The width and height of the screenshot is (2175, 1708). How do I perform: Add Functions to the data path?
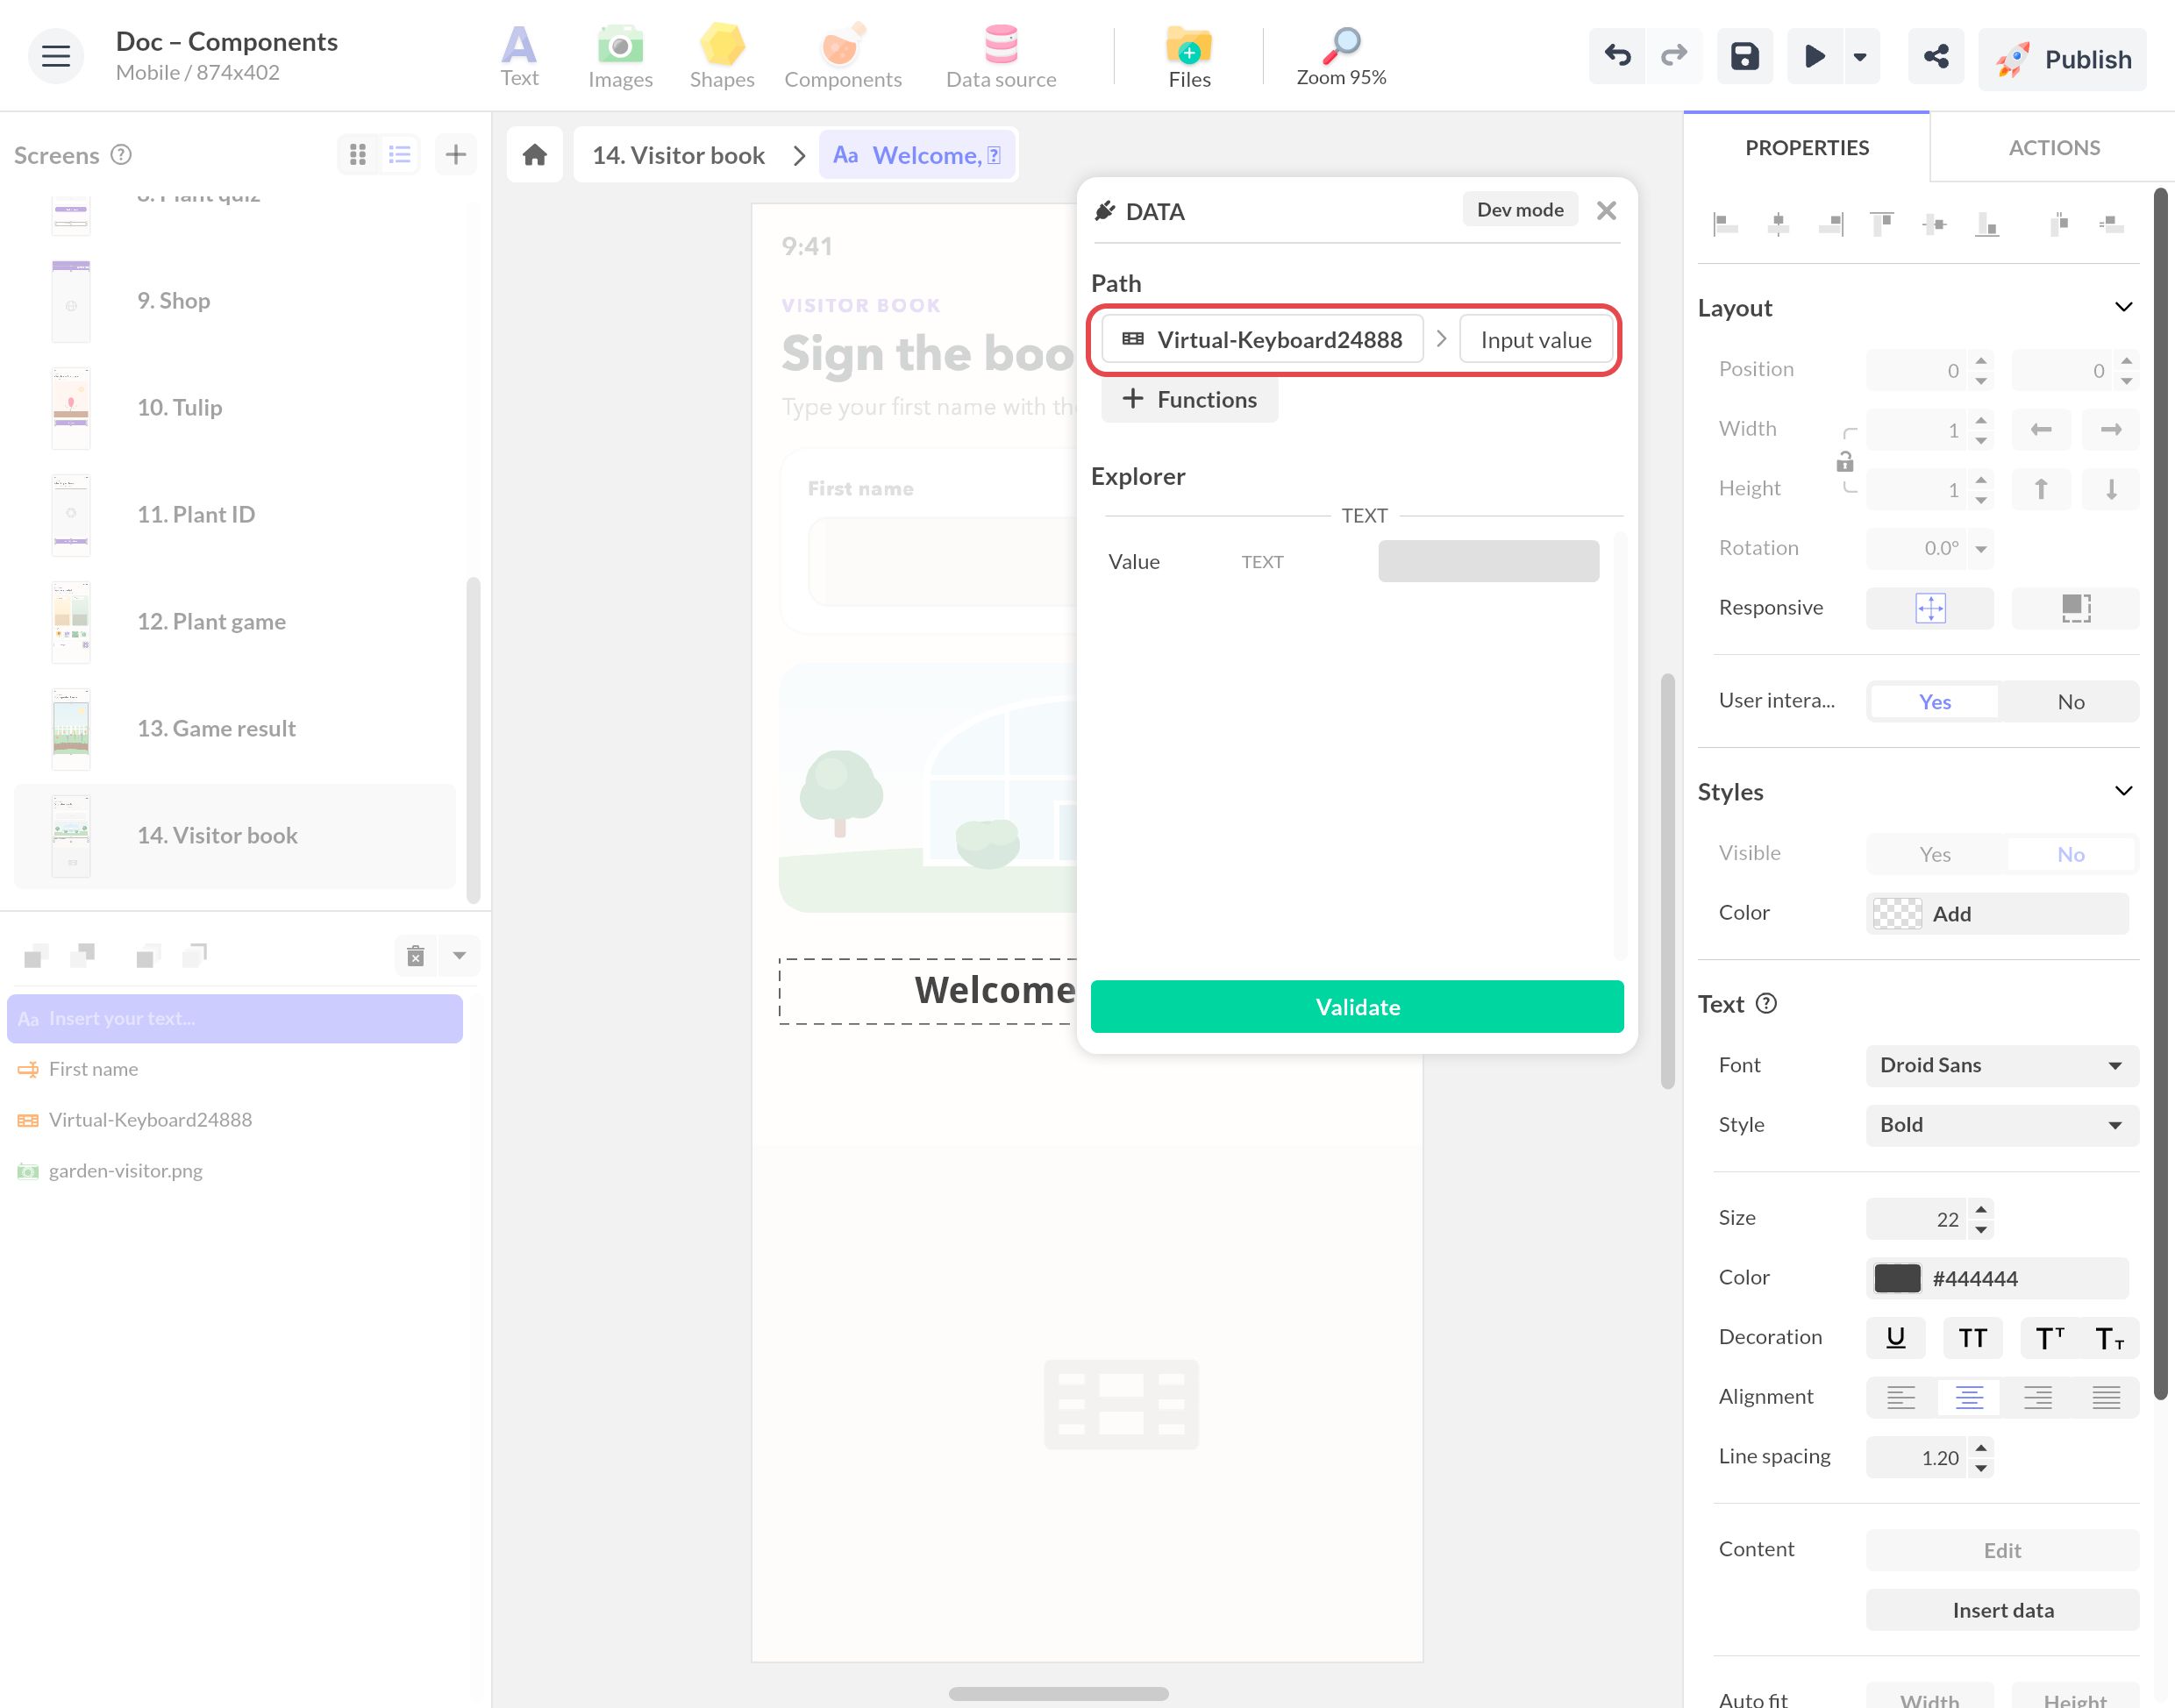tap(1189, 400)
